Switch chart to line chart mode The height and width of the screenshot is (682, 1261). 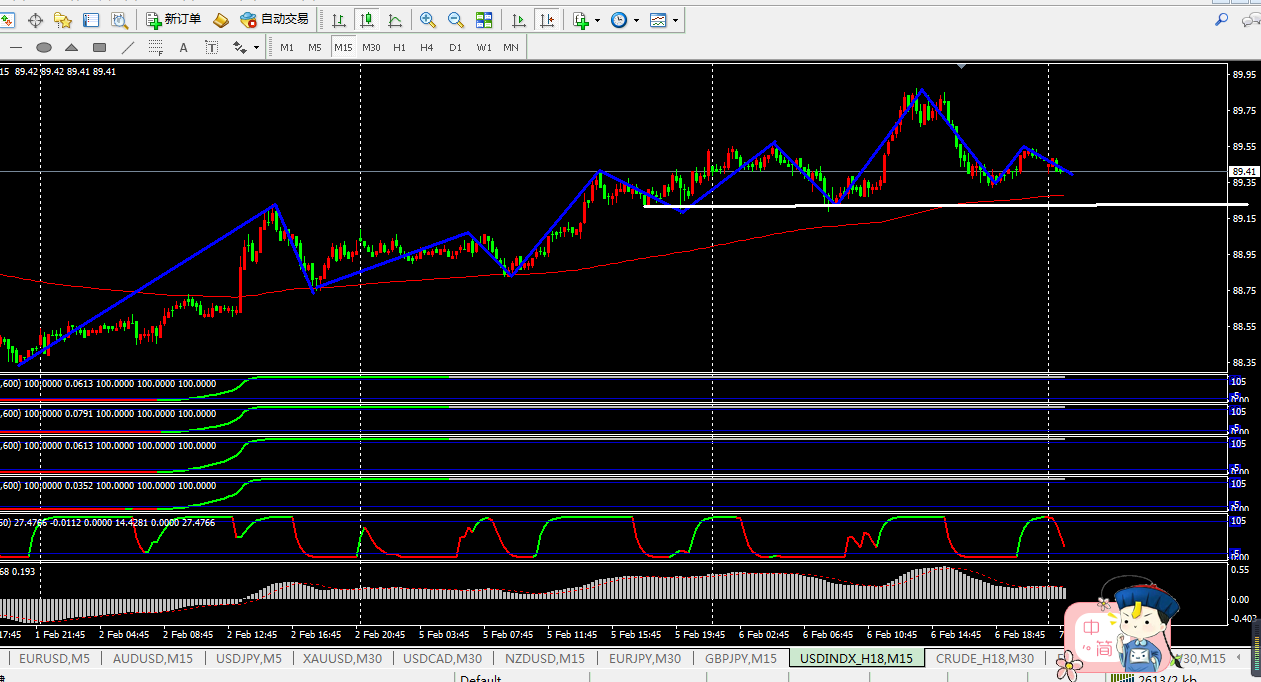click(395, 20)
